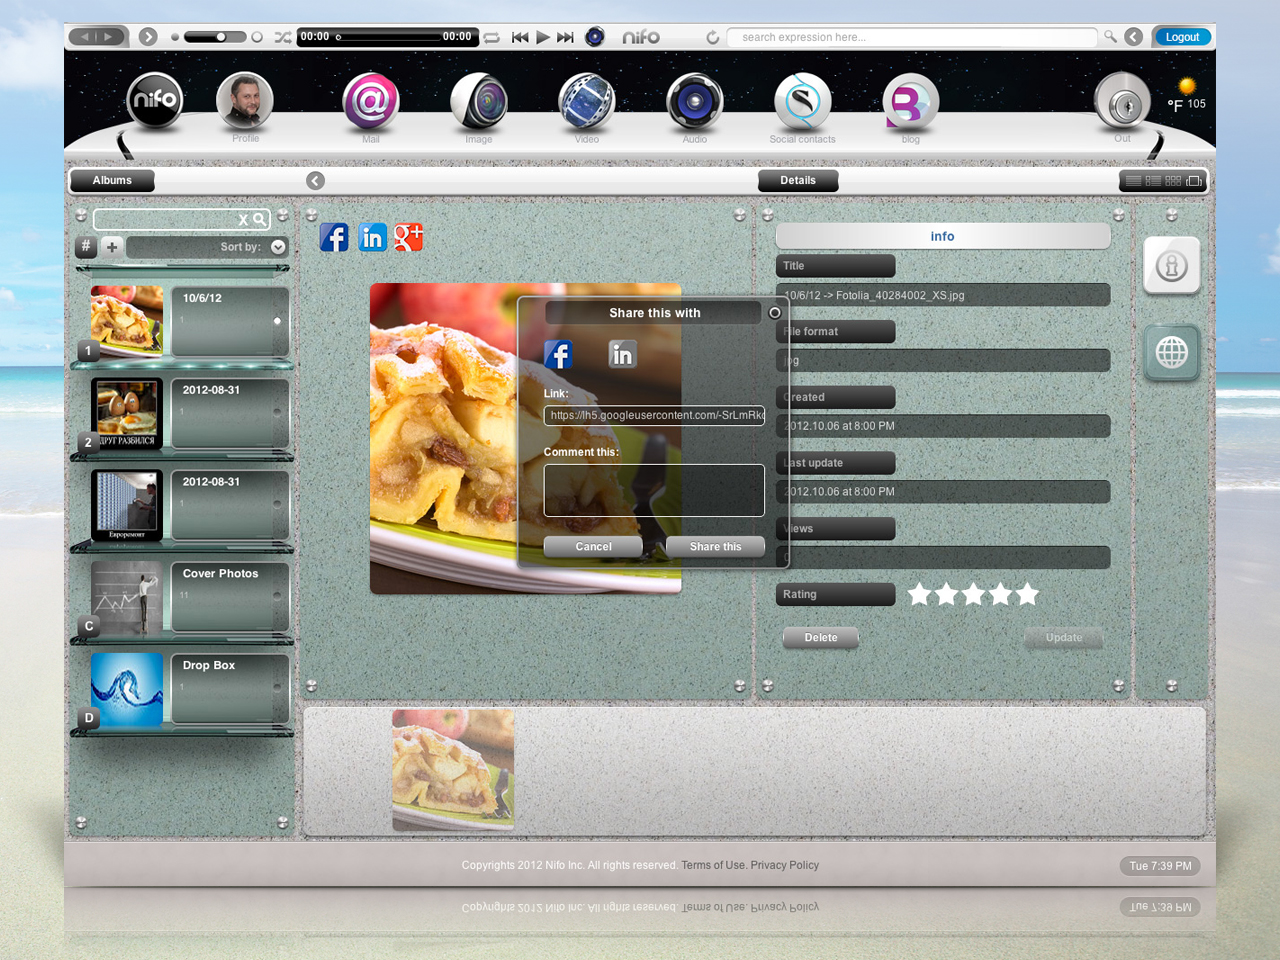This screenshot has height=960, width=1280.
Task: Delete the current photo
Action: (x=821, y=638)
